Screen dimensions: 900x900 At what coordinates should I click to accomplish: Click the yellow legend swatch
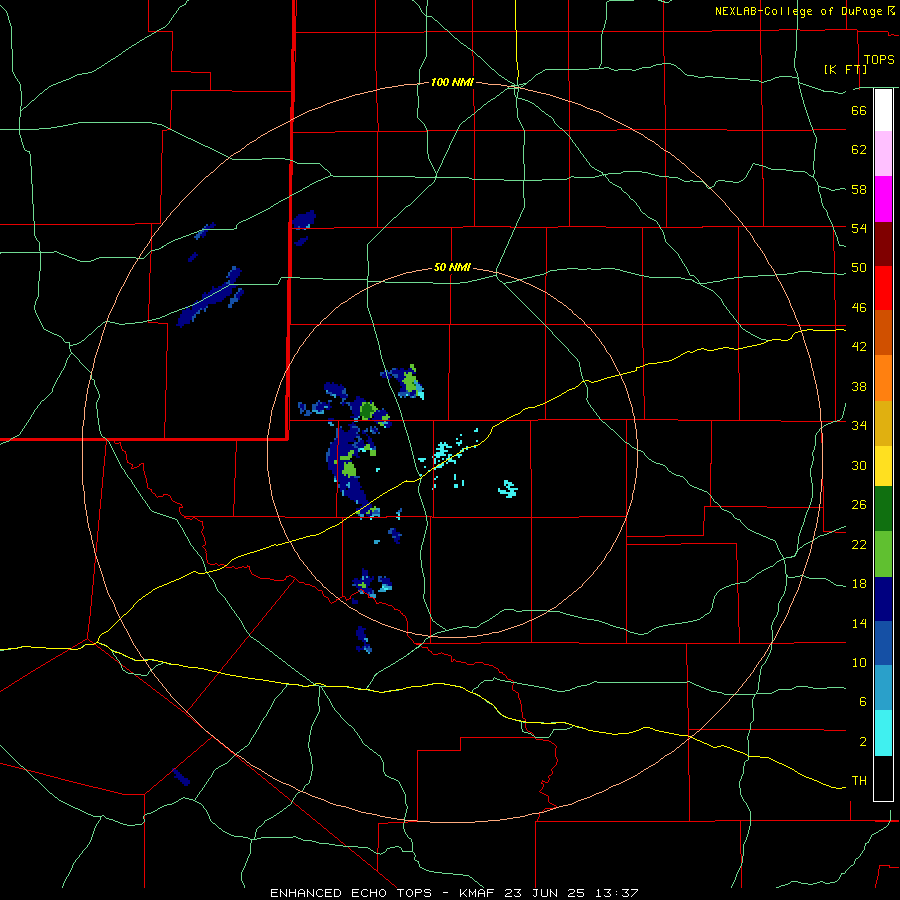883,466
